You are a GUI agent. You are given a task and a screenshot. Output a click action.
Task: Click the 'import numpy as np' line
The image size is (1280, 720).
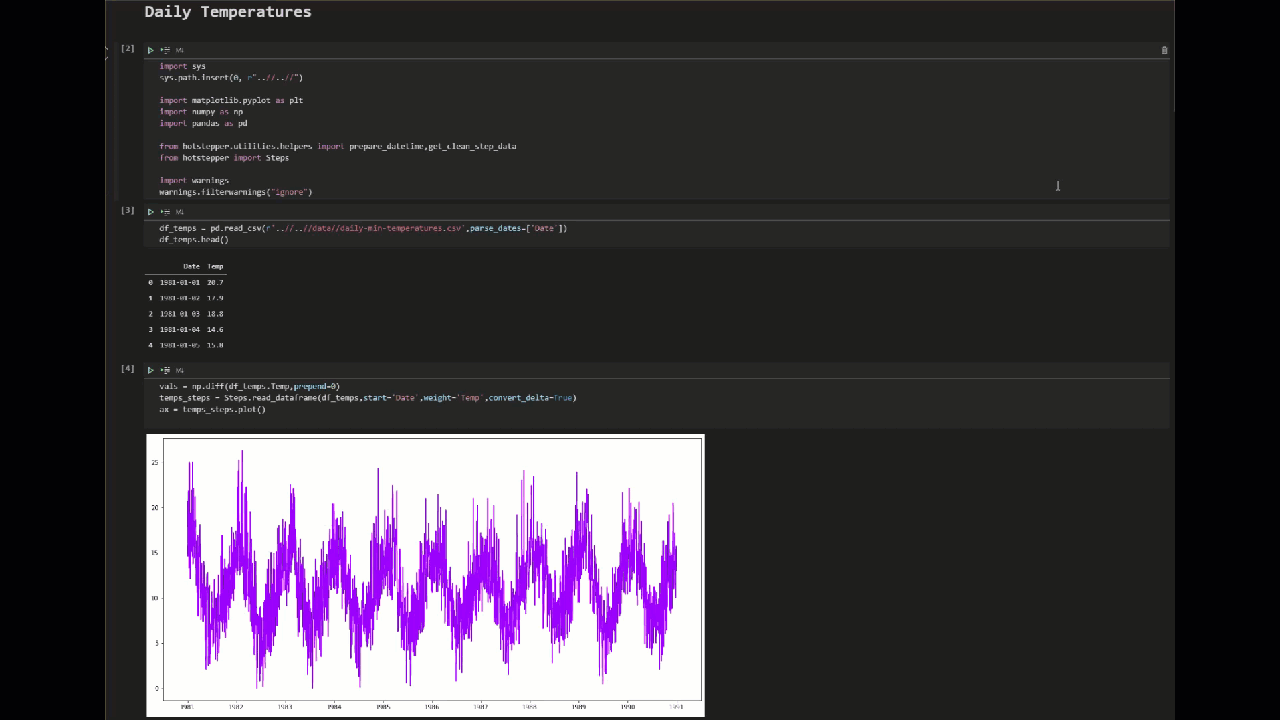click(x=201, y=112)
